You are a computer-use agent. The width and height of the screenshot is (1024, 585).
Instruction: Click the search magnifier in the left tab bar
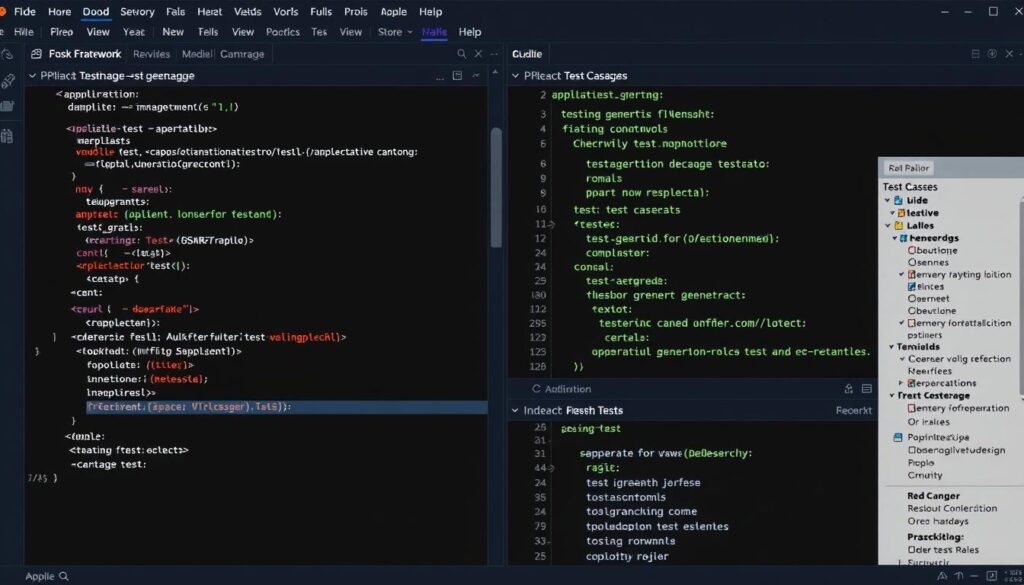point(462,54)
